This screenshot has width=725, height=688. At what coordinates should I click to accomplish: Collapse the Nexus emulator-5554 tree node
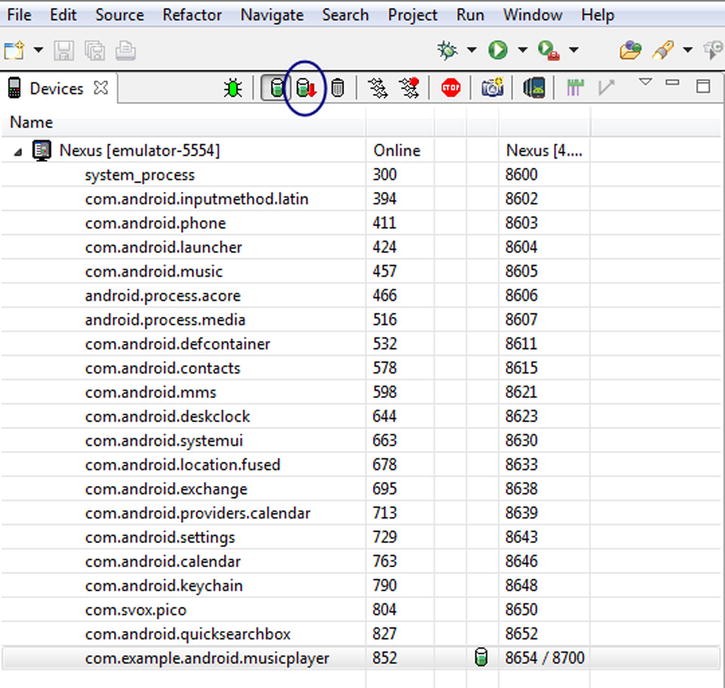[x=18, y=152]
